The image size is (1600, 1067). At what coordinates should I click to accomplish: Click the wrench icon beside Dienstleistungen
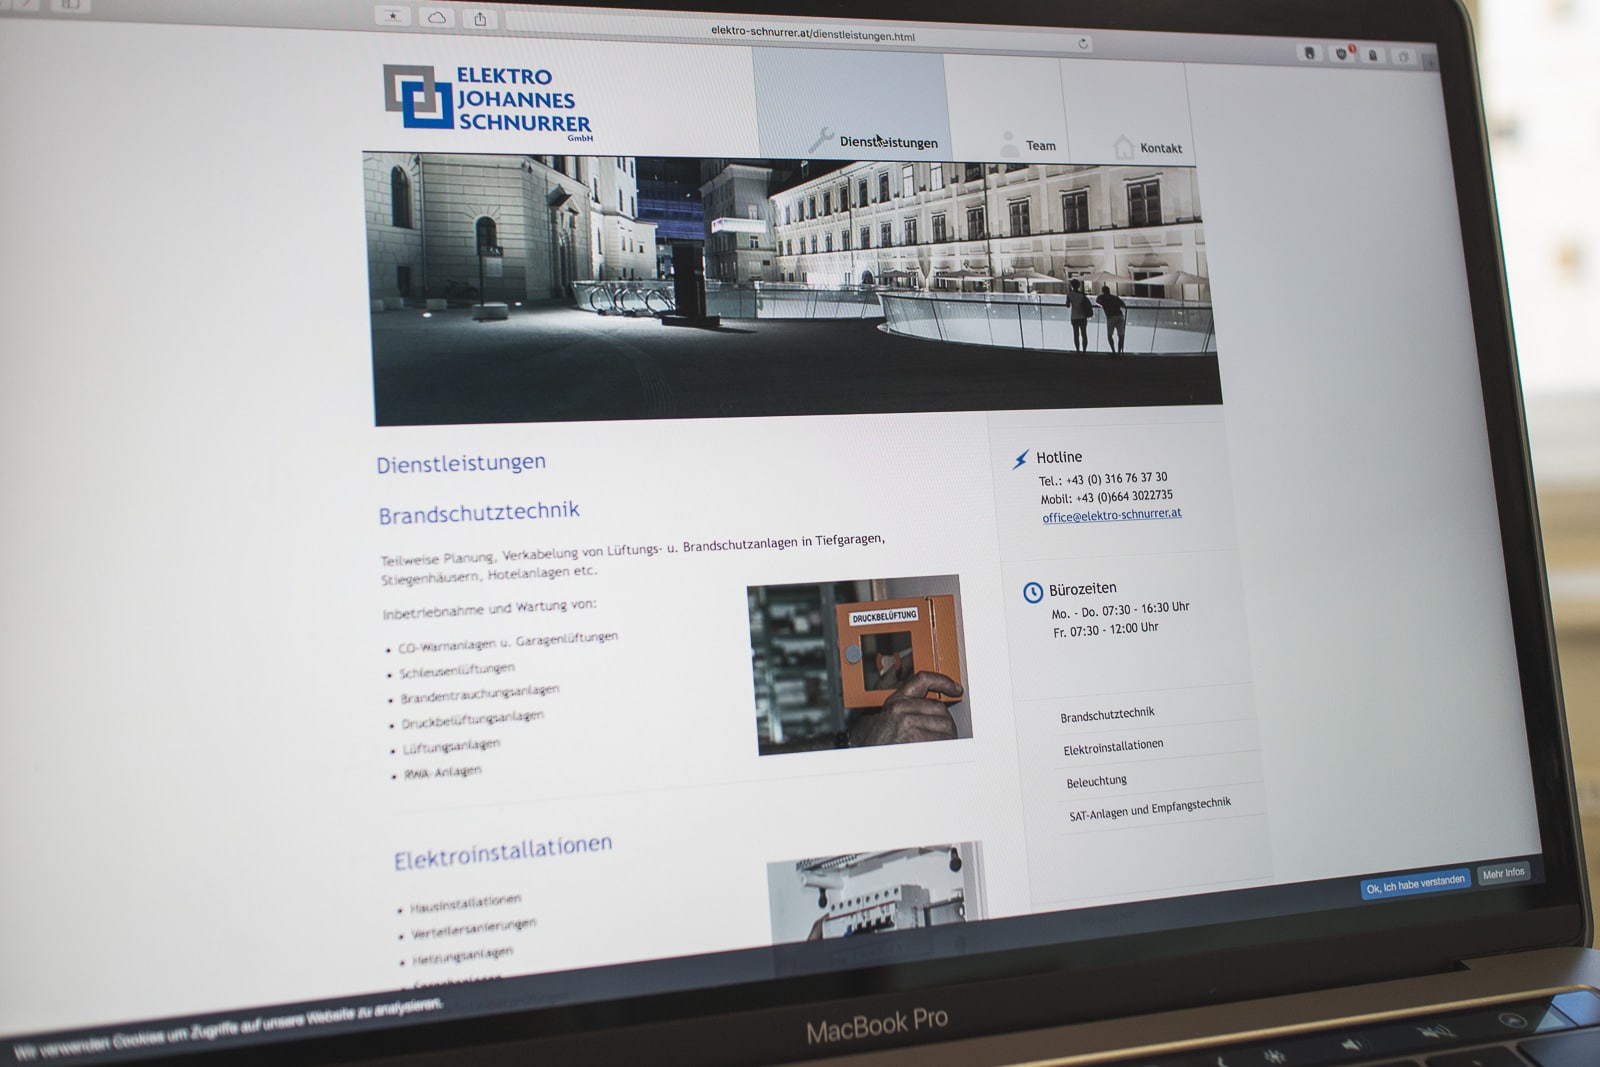(x=821, y=139)
